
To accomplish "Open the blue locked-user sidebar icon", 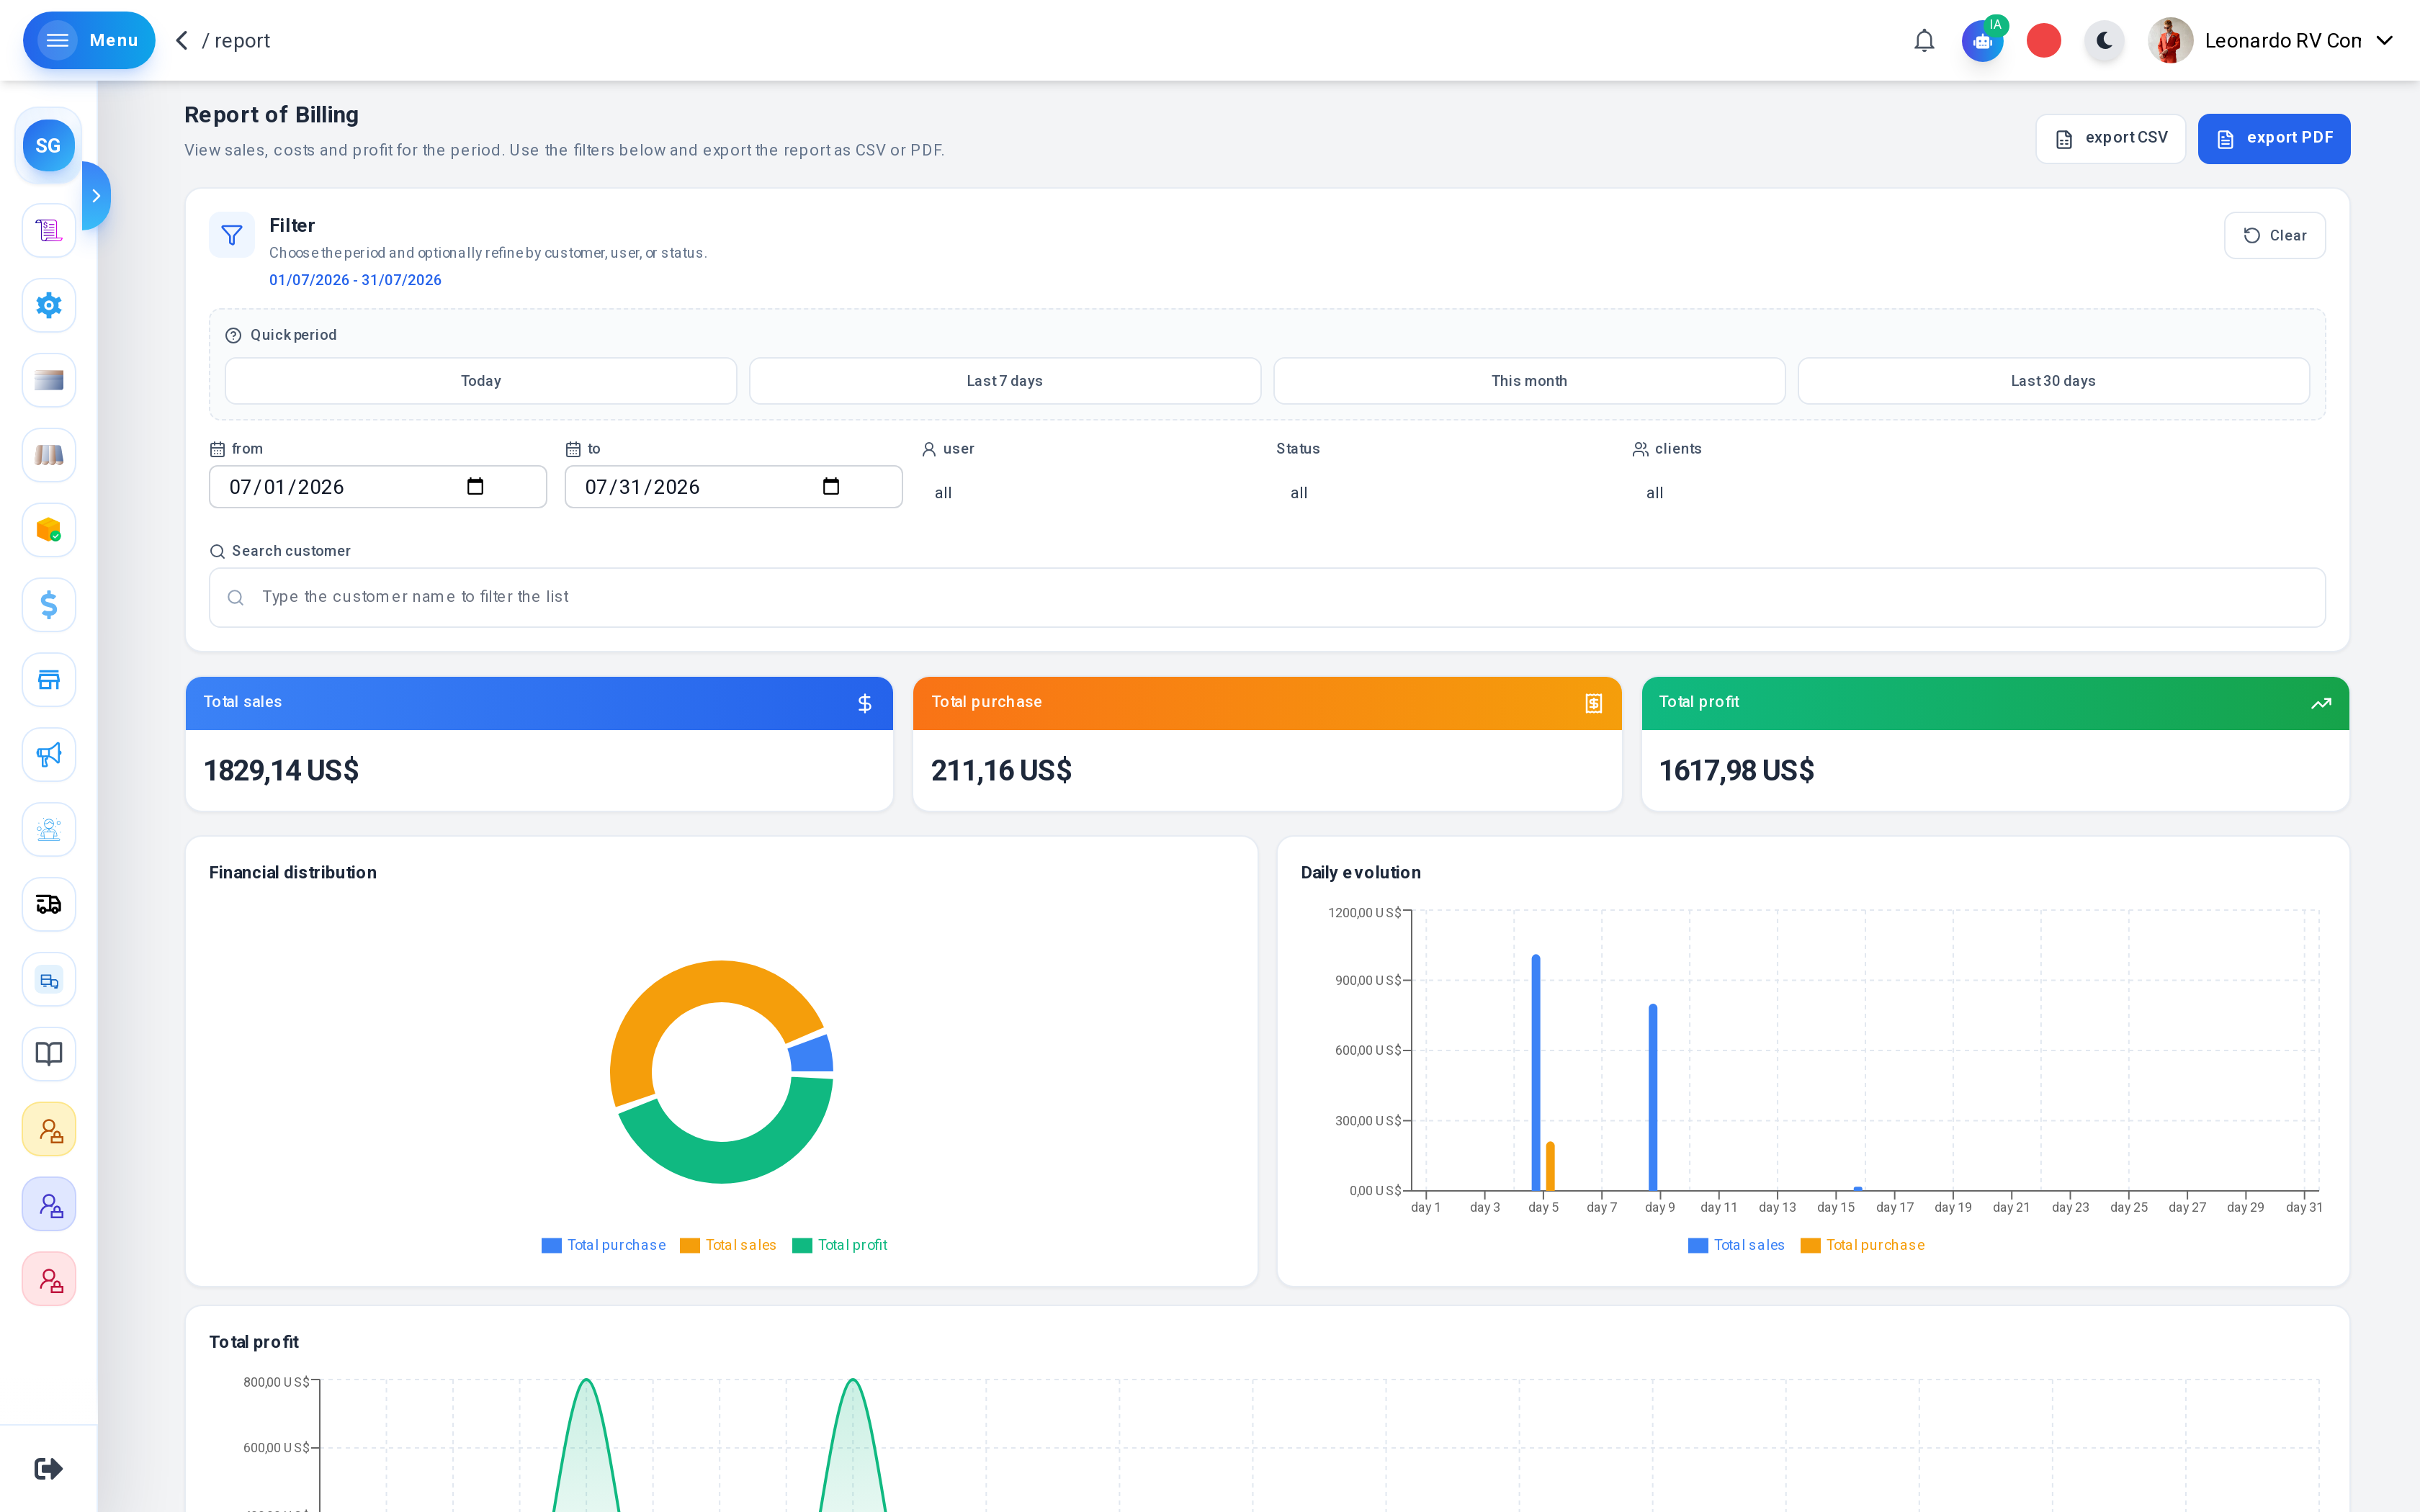I will tap(48, 1204).
